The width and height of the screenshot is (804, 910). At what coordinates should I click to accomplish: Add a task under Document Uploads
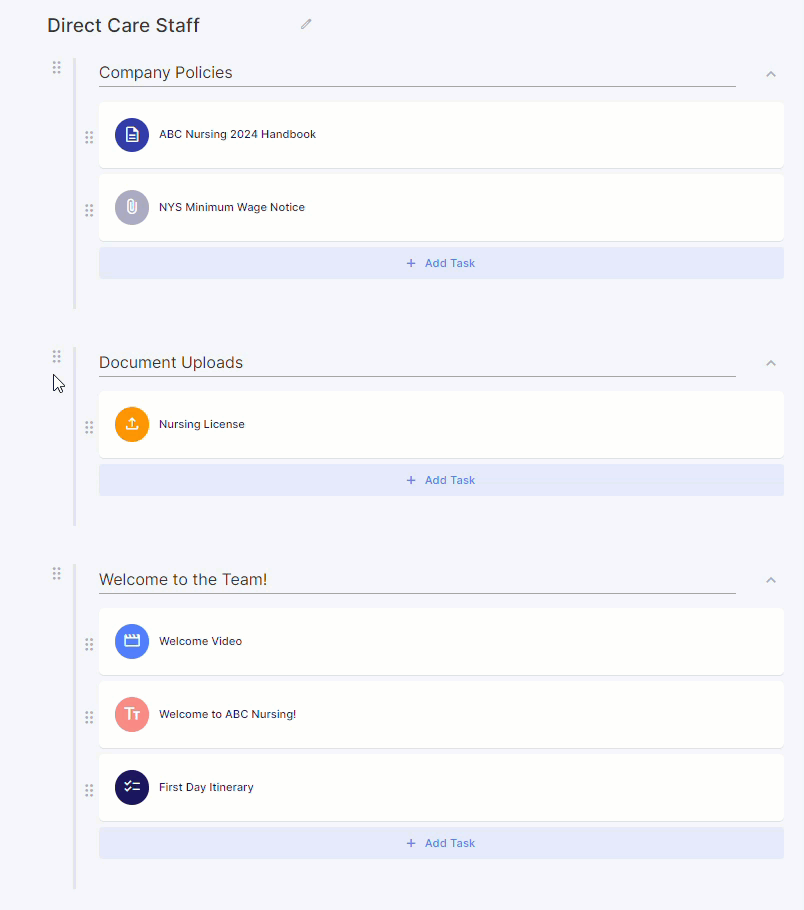pos(441,480)
